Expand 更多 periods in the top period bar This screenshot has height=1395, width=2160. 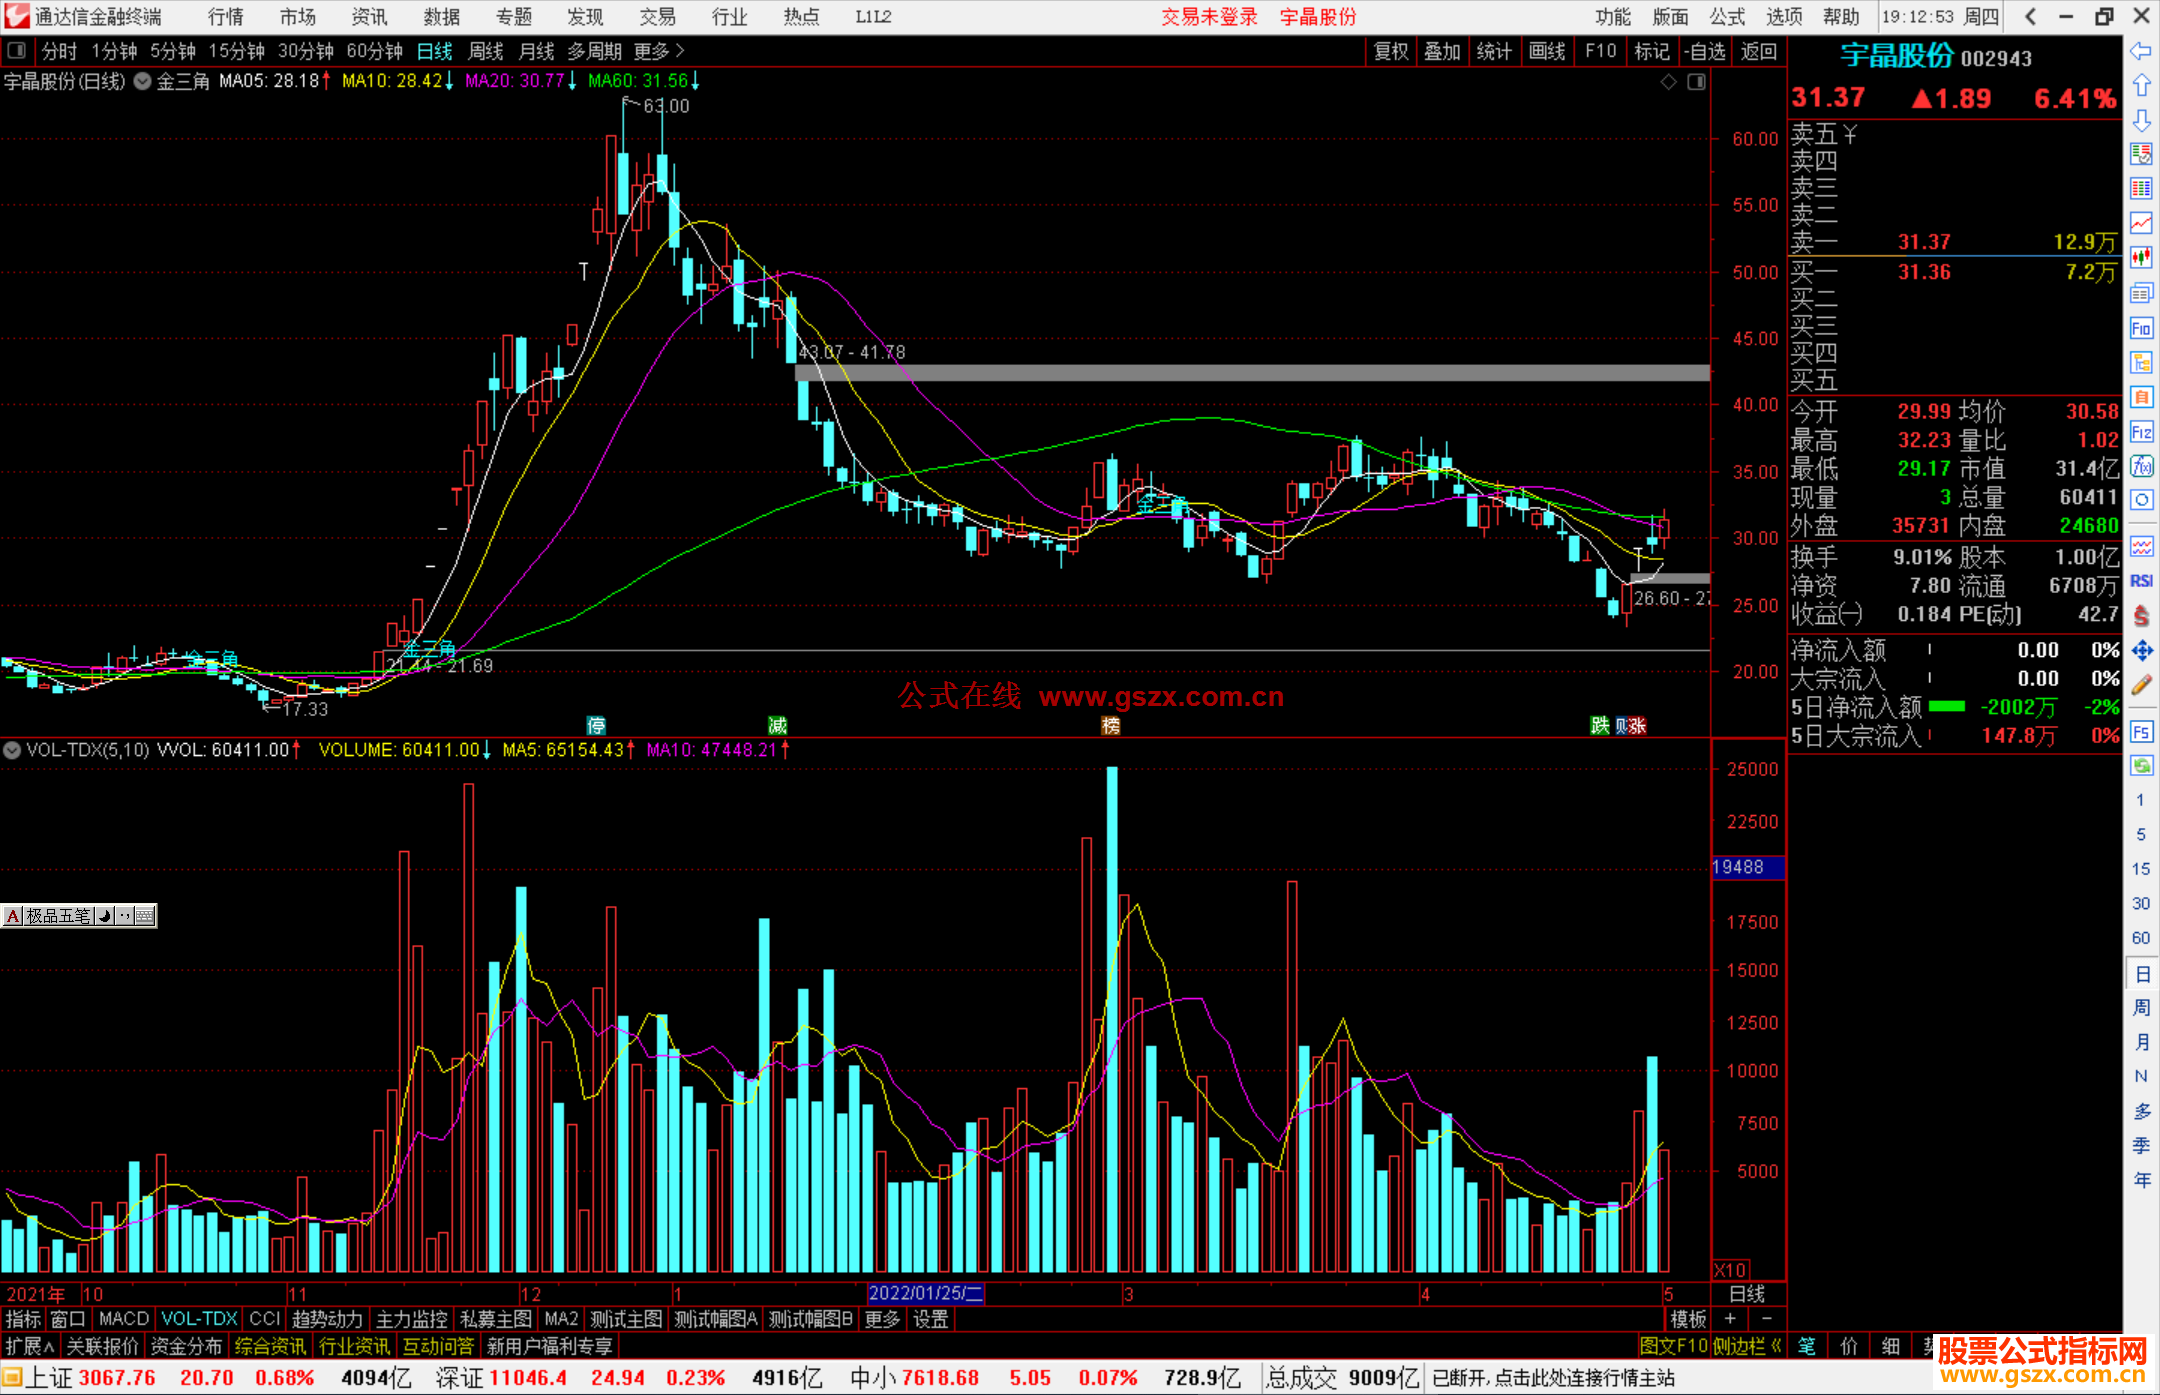(659, 51)
